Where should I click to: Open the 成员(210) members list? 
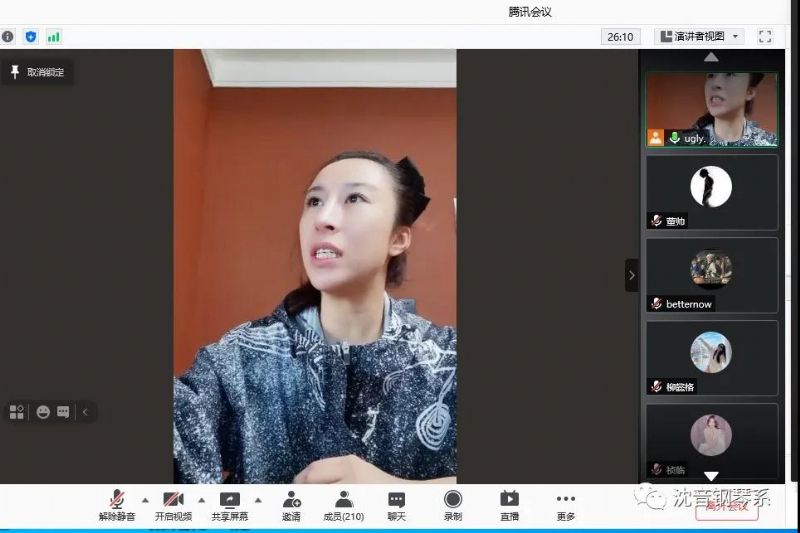point(343,506)
